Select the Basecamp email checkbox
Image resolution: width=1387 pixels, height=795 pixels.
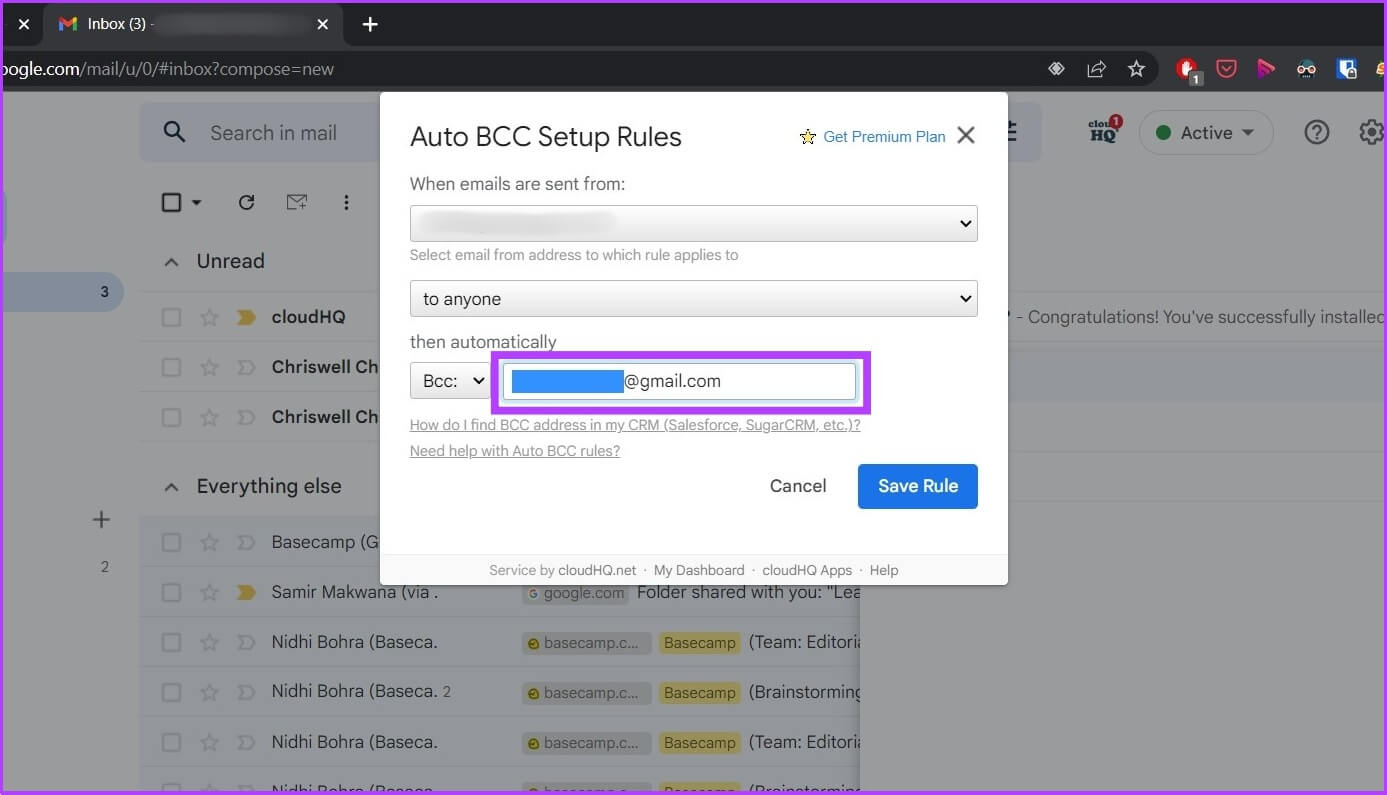(x=171, y=542)
